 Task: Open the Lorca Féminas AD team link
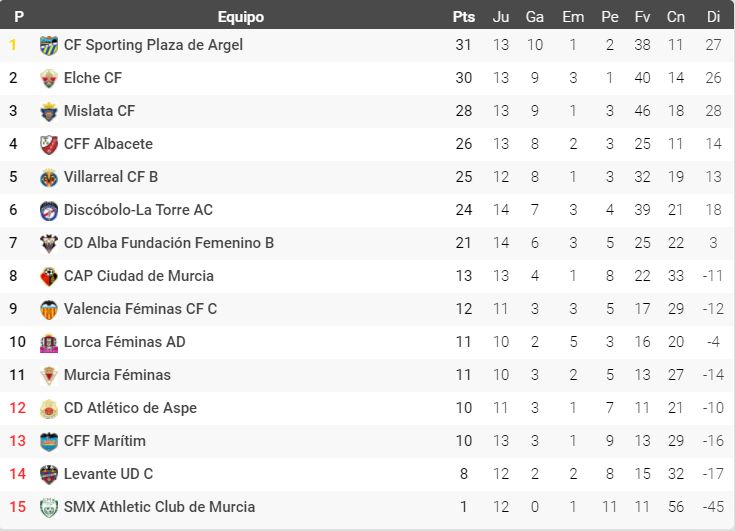[126, 342]
